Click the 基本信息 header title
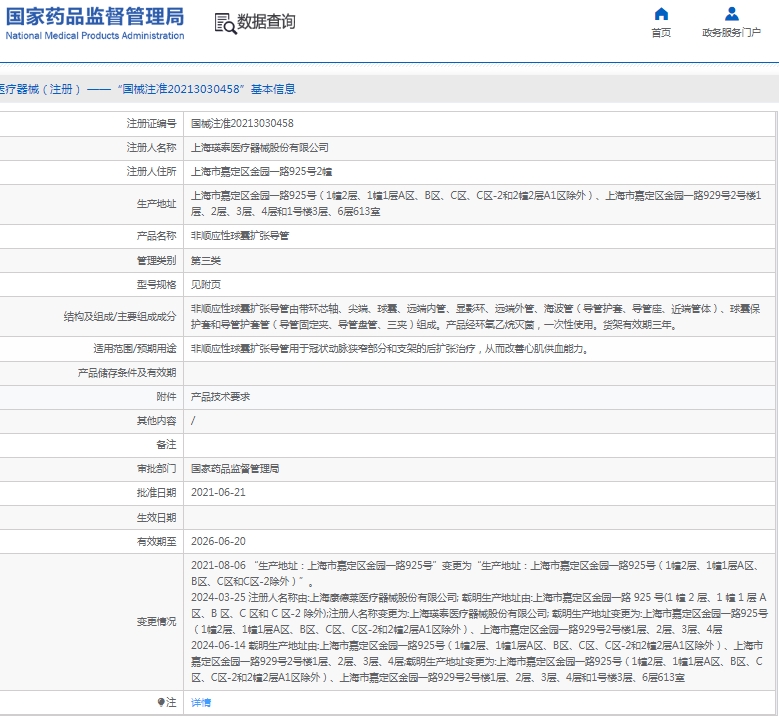The image size is (779, 718). (273, 89)
